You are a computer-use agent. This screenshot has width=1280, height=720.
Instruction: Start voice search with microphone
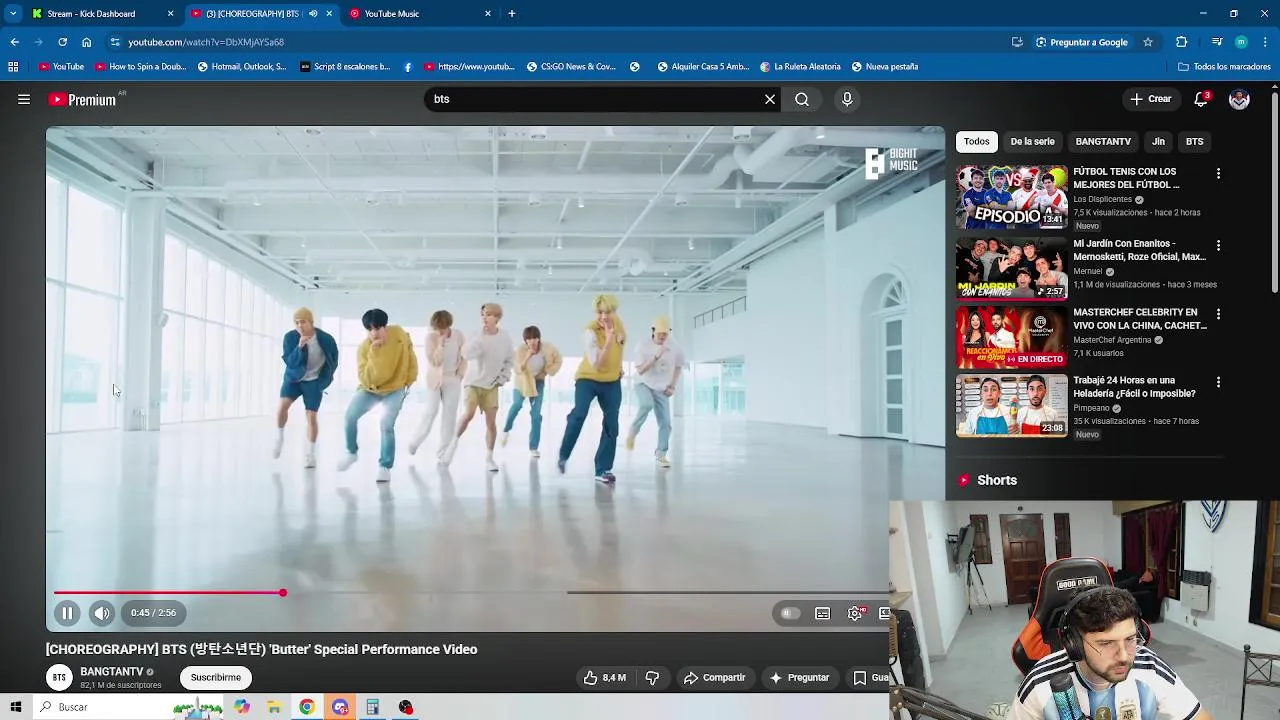(x=847, y=99)
